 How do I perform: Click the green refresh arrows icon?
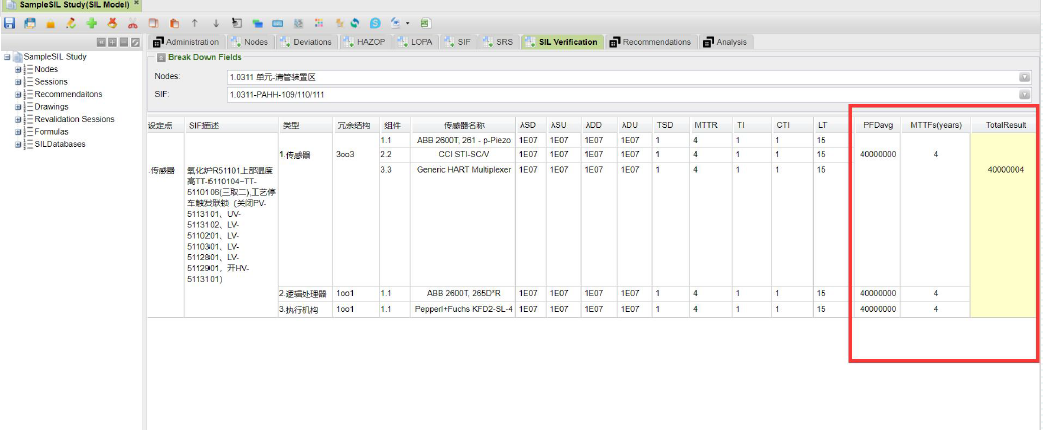(x=355, y=22)
